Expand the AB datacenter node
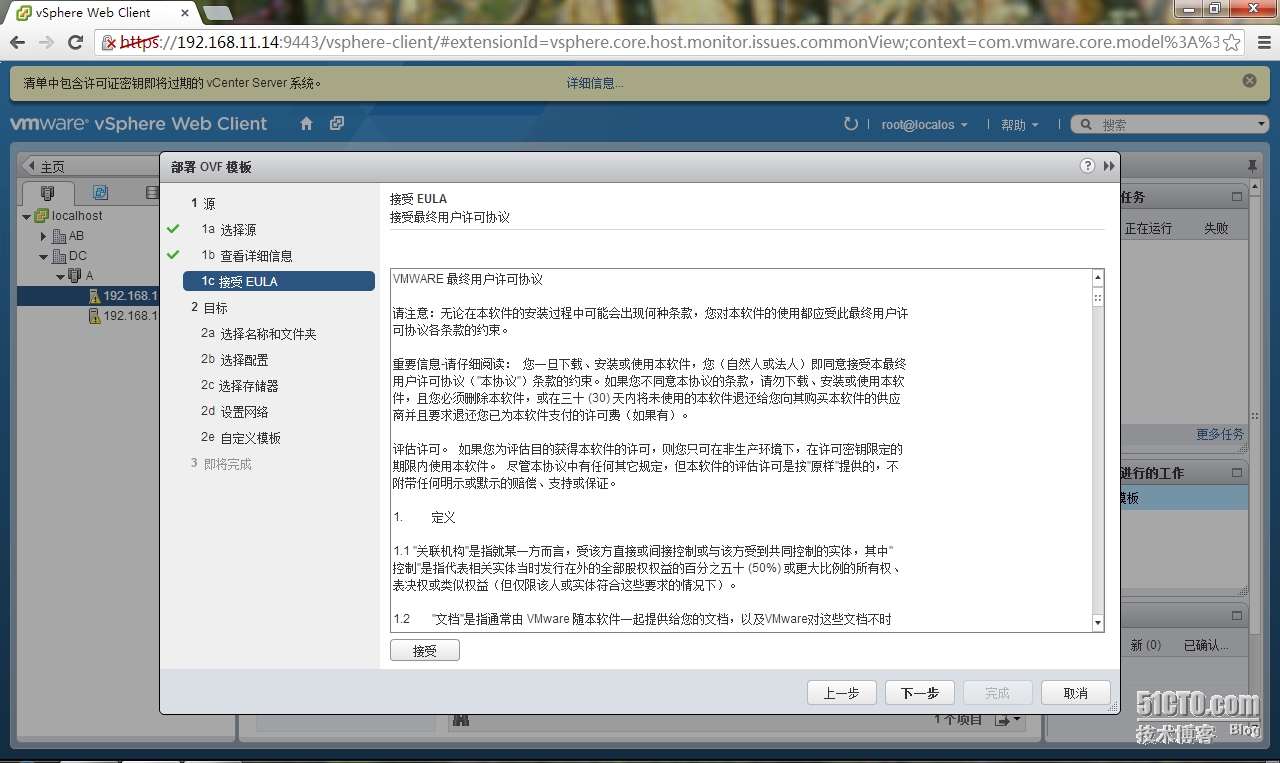 (x=43, y=236)
